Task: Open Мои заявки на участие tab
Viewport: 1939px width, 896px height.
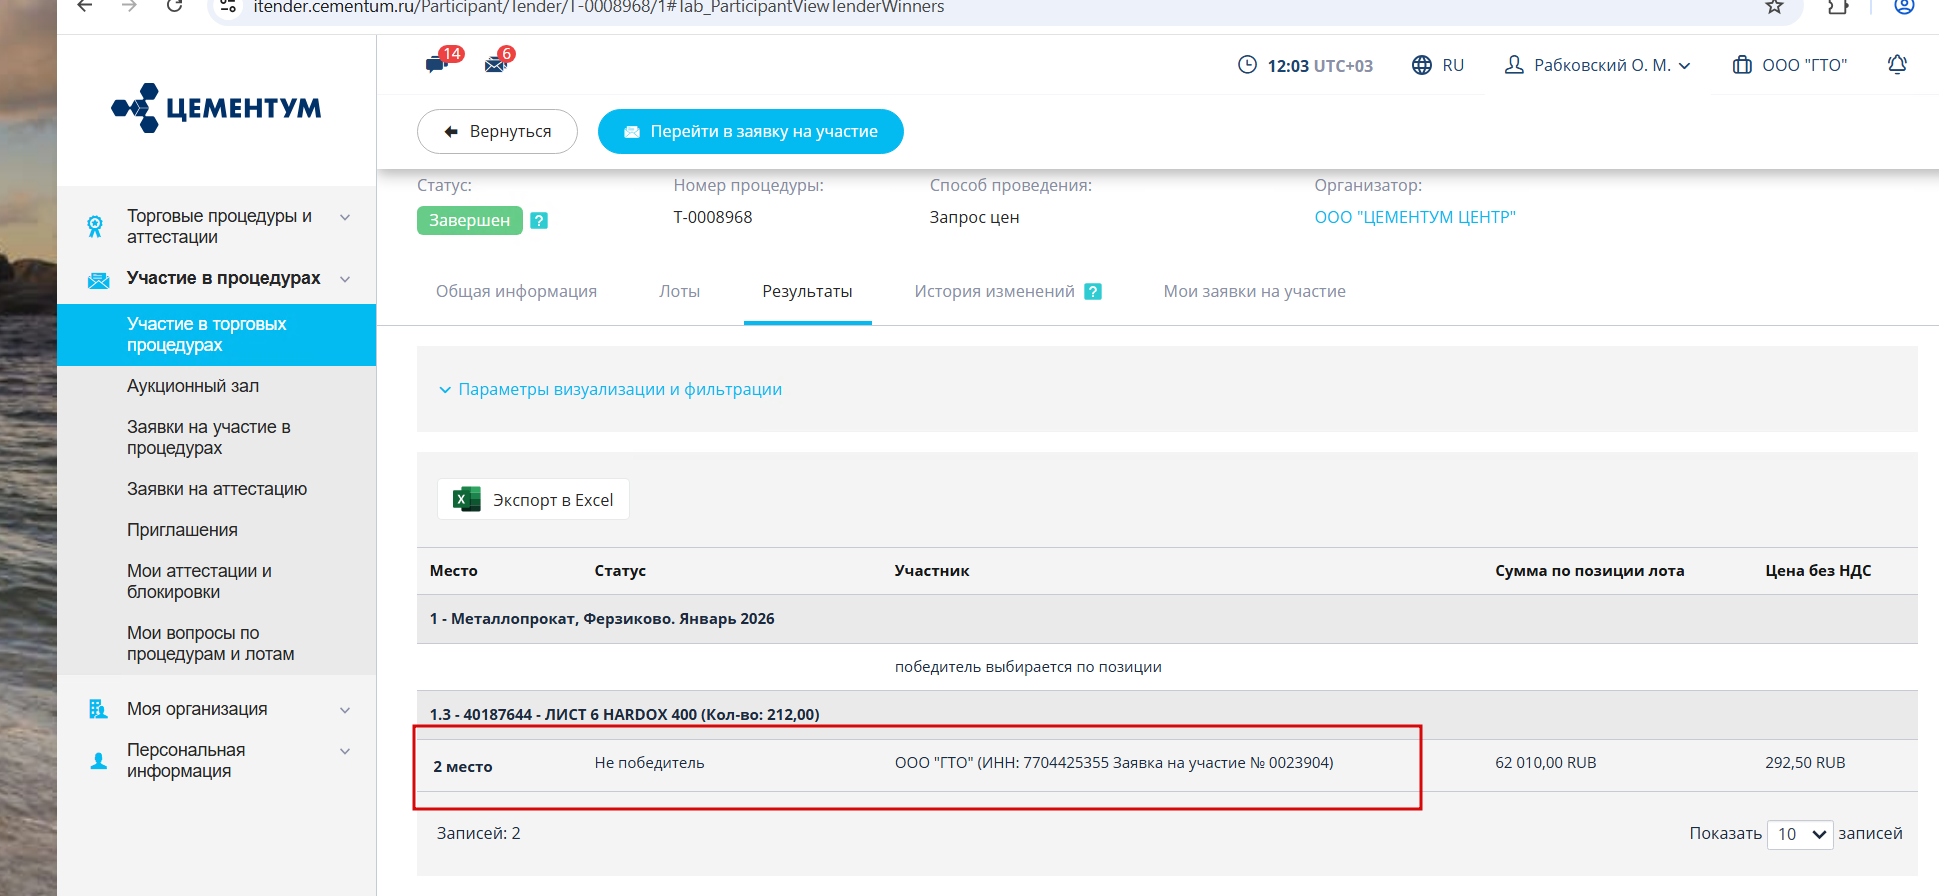Action: point(1254,291)
